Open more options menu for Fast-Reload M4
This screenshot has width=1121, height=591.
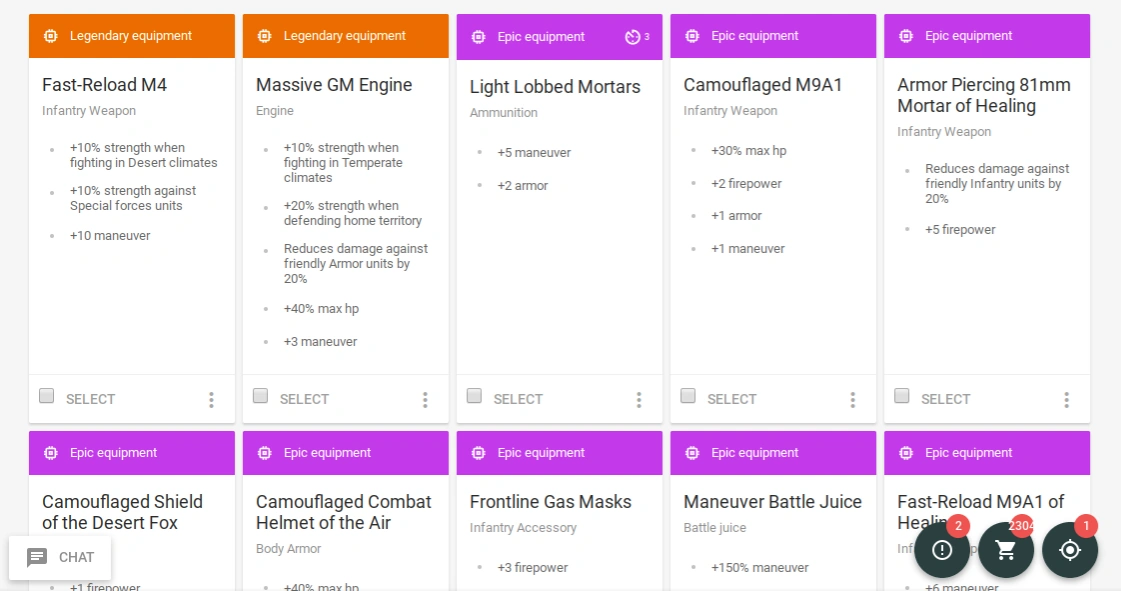coord(211,400)
